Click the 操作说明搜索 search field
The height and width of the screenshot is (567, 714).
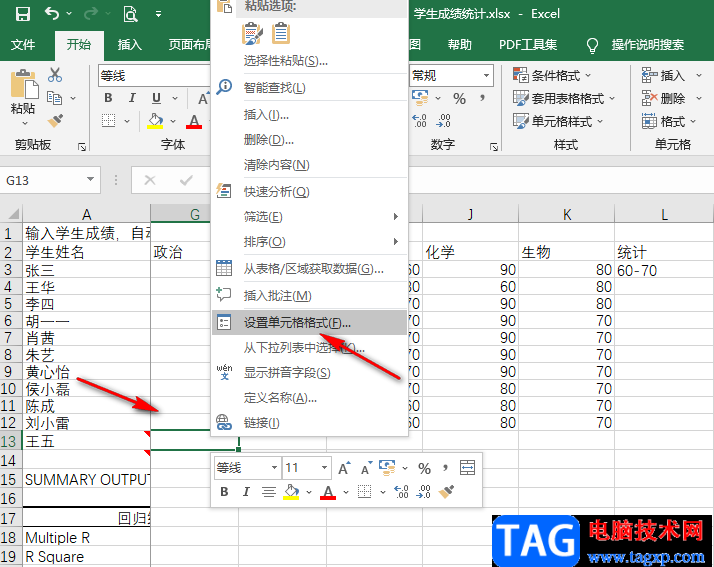[x=648, y=45]
